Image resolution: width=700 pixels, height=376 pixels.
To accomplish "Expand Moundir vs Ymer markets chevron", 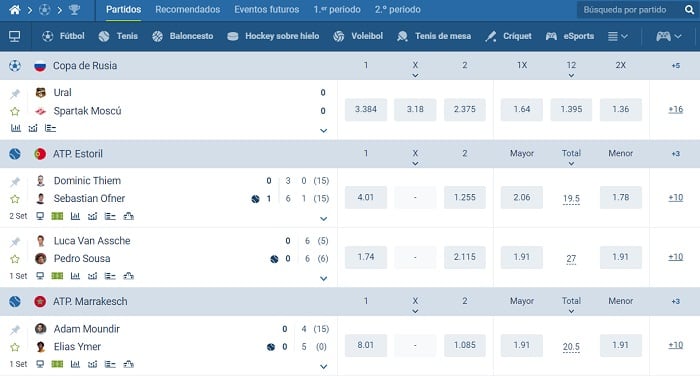I will (324, 367).
